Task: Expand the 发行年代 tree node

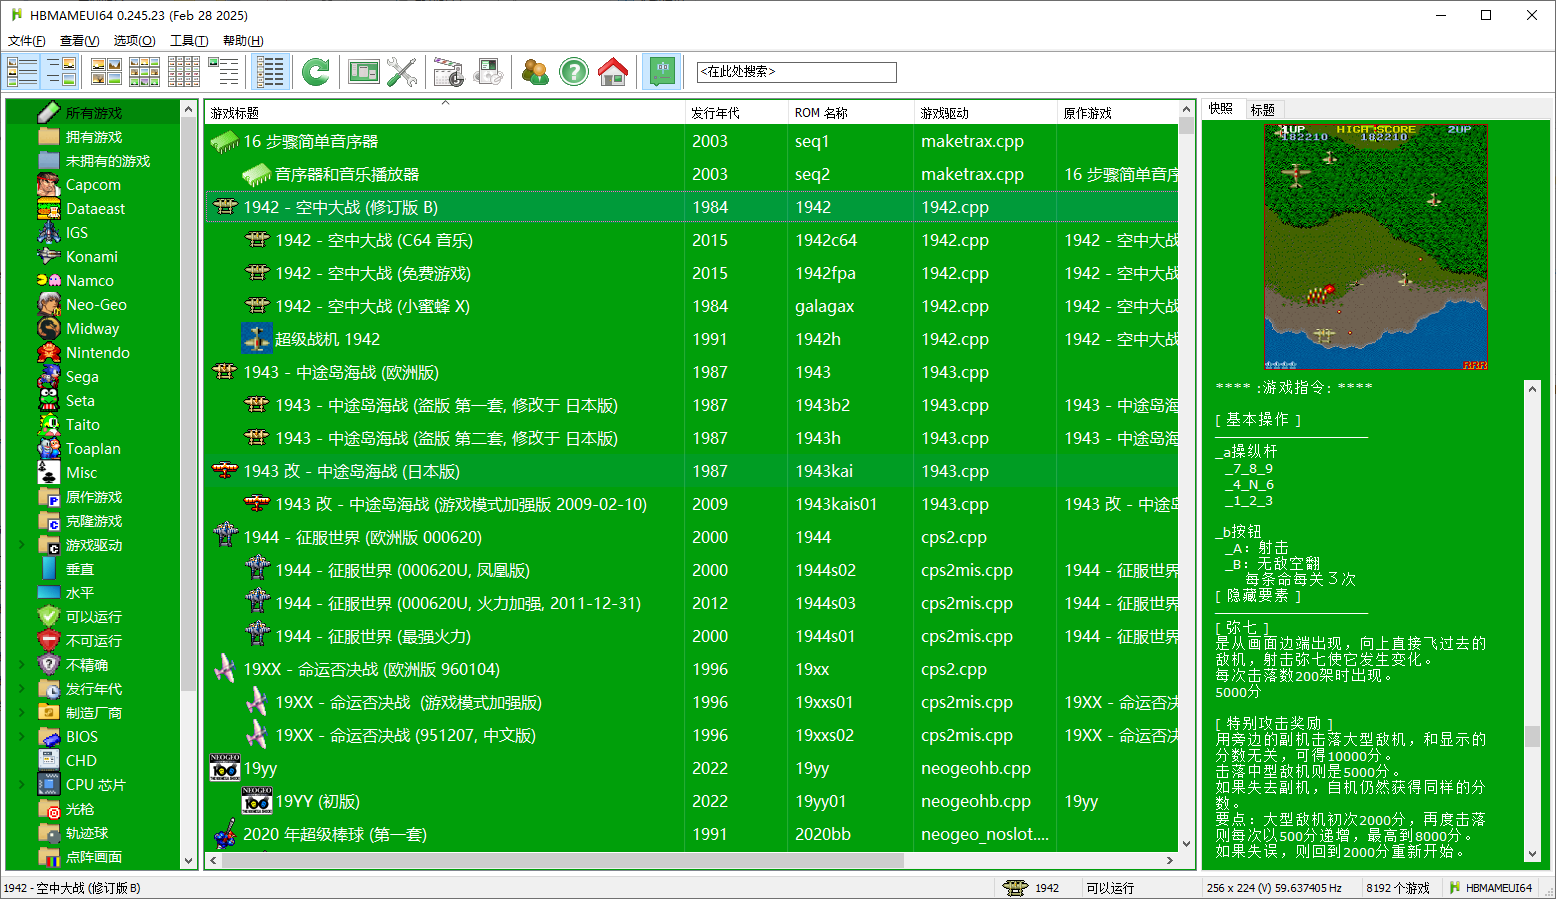Action: point(22,689)
